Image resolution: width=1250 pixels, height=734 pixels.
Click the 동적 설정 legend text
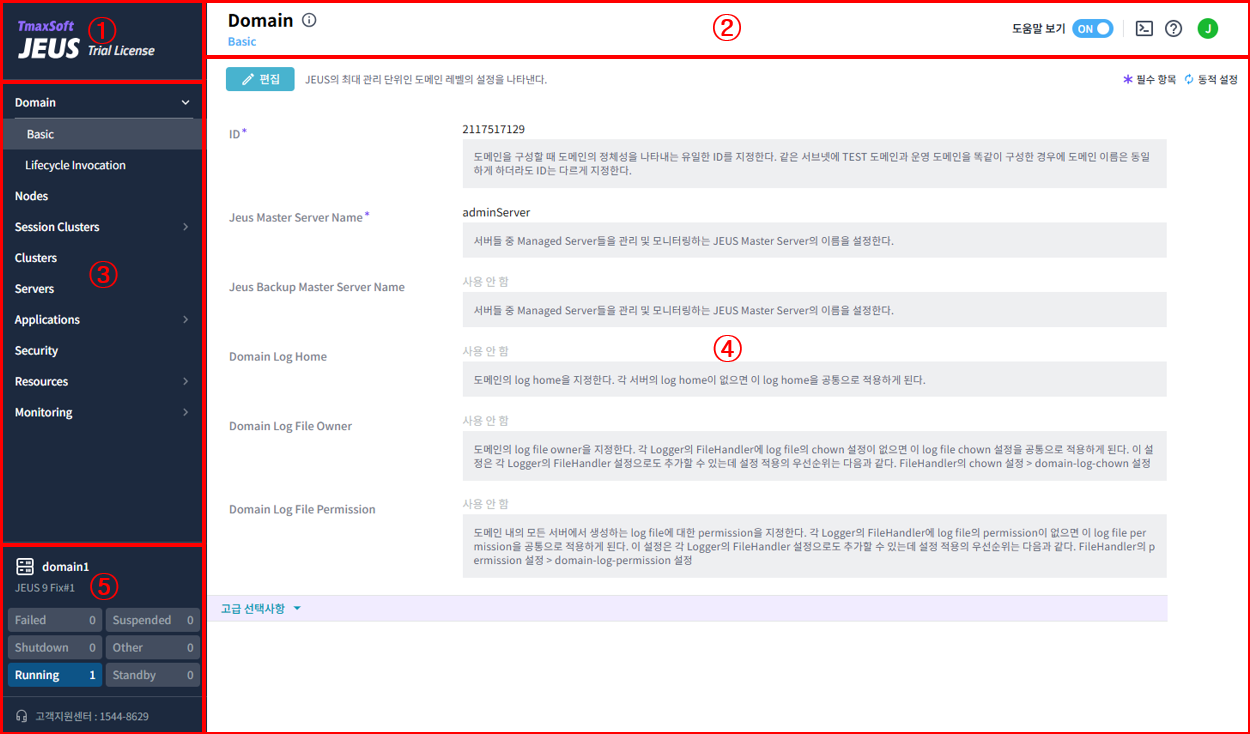click(x=1218, y=79)
